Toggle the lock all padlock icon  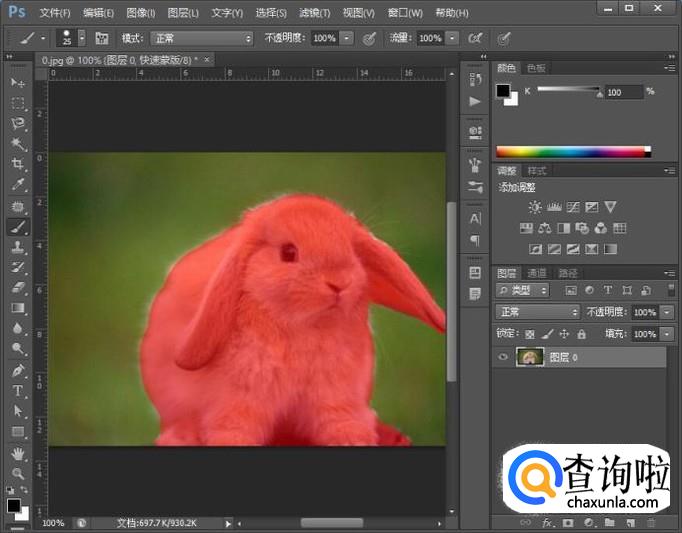(581, 334)
